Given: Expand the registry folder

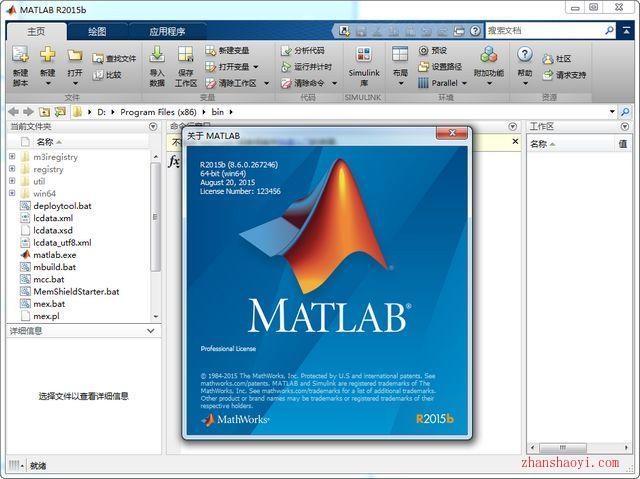Looking at the screenshot, I should pos(12,169).
